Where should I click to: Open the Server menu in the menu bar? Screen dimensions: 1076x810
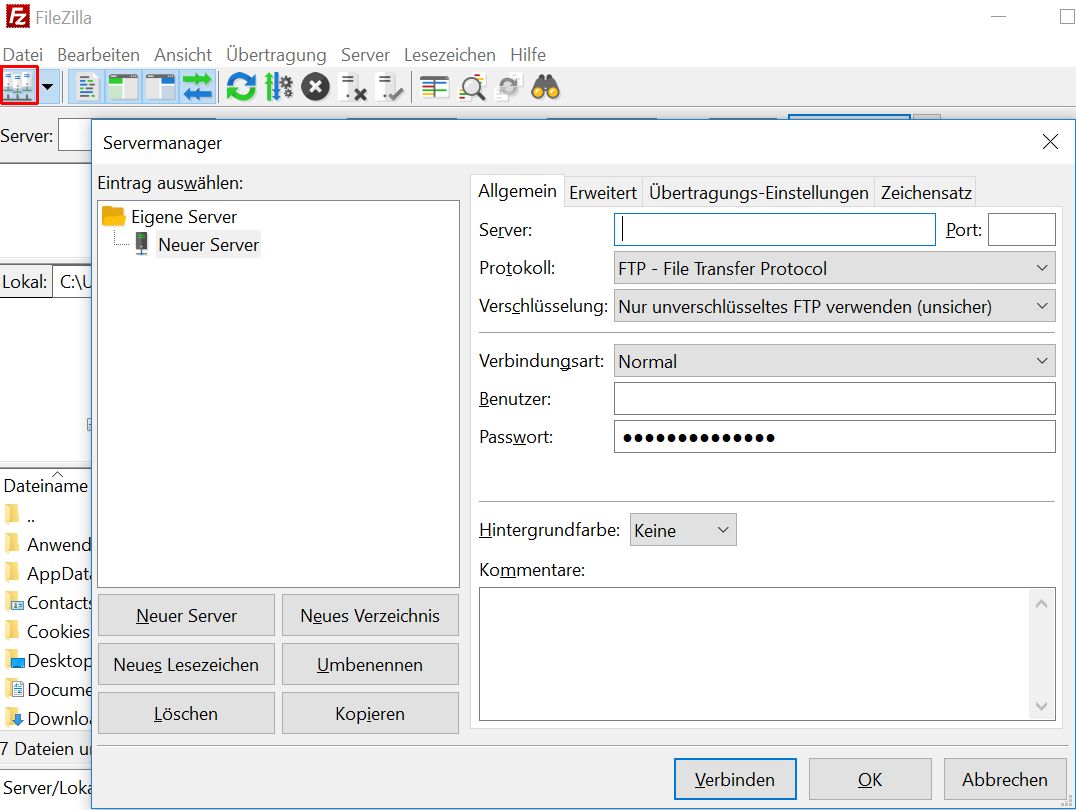365,55
